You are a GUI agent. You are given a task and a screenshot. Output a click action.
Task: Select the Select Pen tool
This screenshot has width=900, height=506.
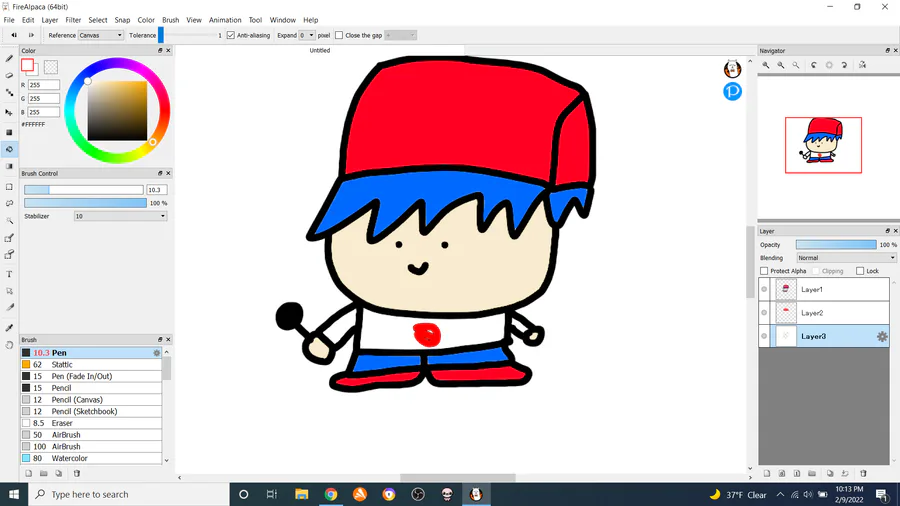9,238
